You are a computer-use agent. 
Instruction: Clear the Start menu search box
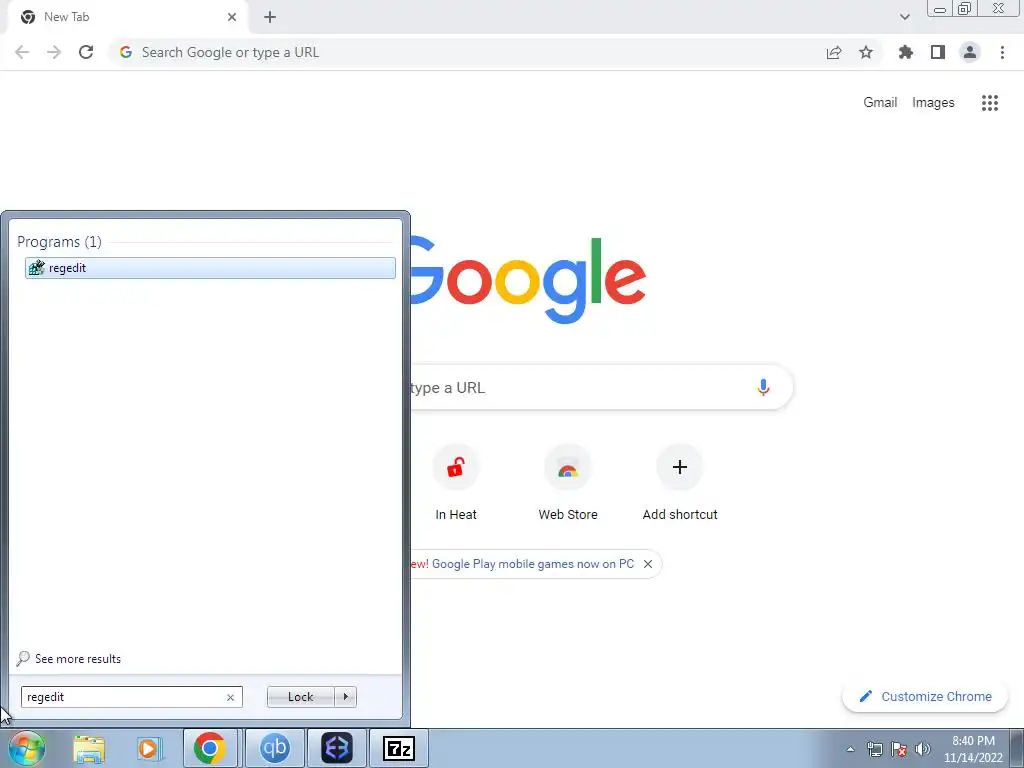230,697
